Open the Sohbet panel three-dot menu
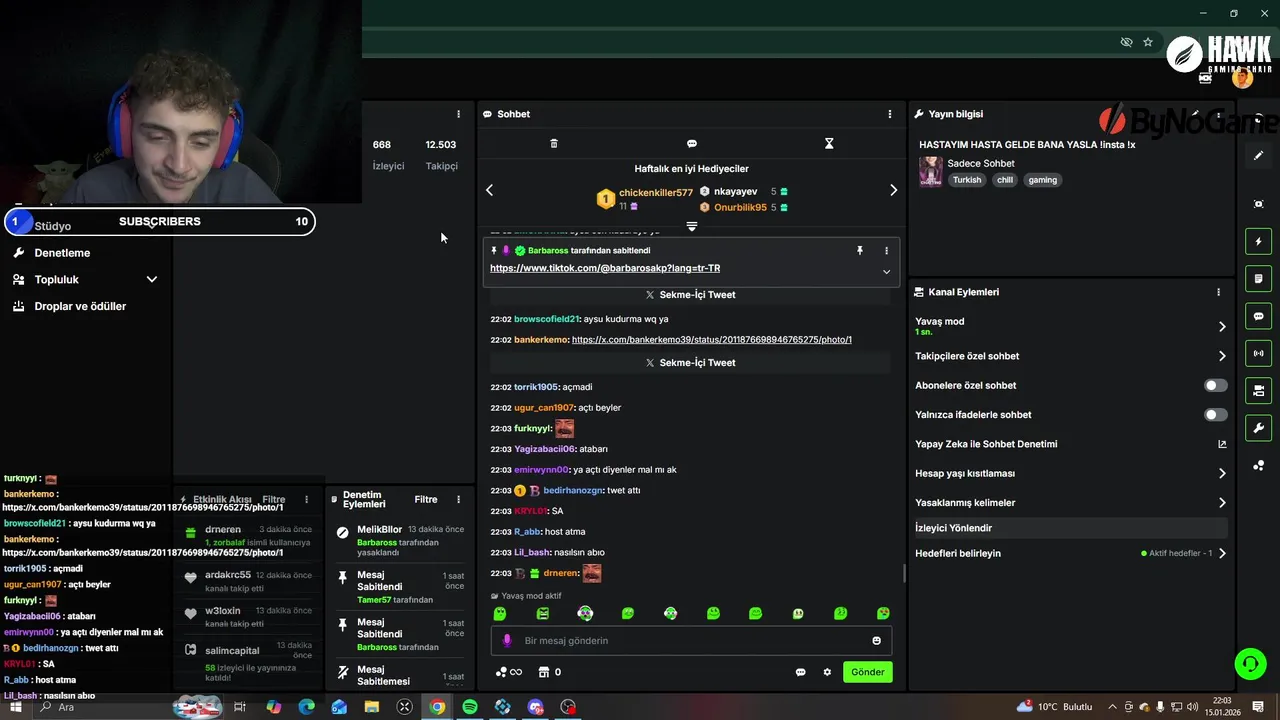The image size is (1280, 720). [x=890, y=114]
